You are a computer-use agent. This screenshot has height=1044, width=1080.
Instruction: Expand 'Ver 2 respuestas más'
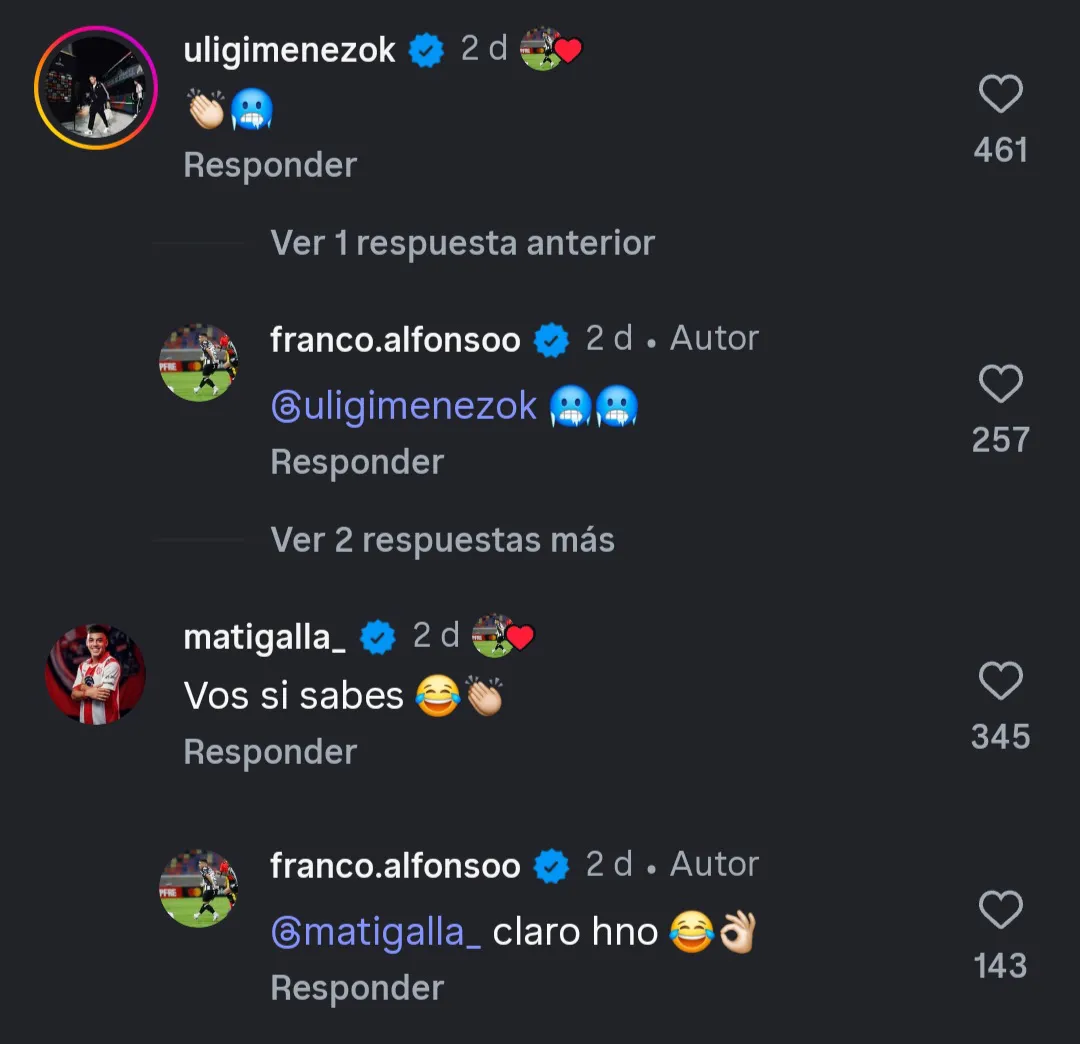point(442,540)
